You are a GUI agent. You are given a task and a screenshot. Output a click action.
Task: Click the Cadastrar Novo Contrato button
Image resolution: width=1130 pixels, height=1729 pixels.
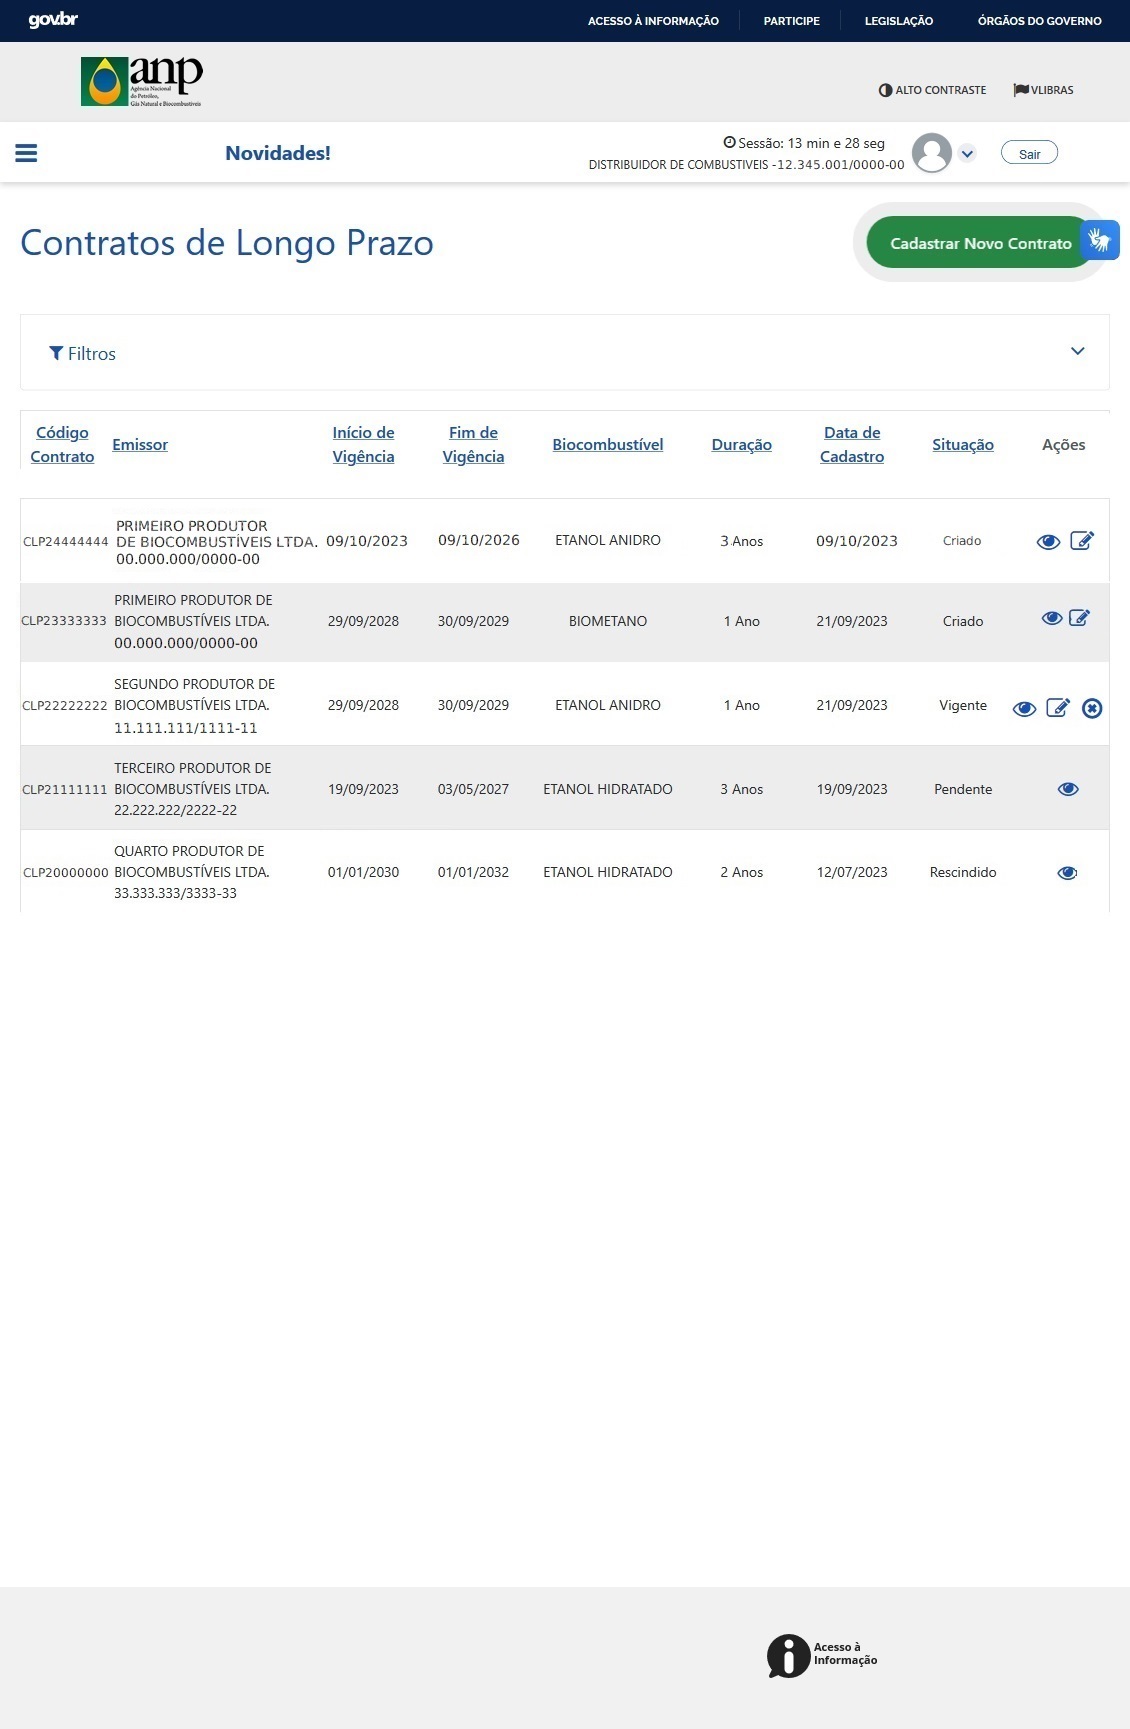coord(980,243)
